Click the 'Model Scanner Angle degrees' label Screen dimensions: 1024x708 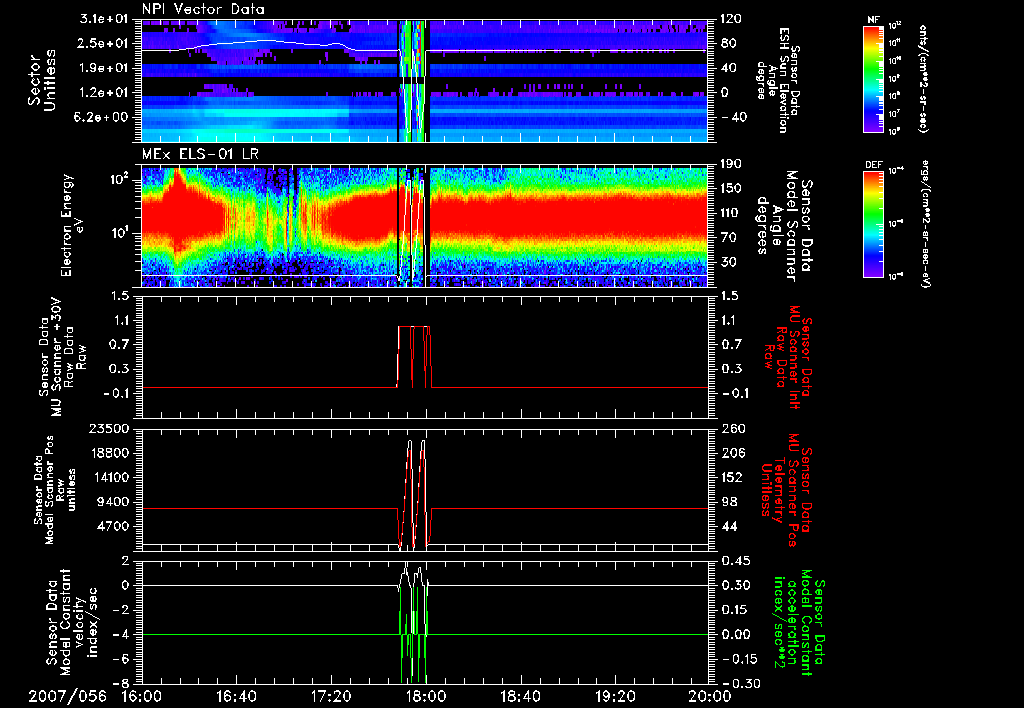pyautogui.click(x=784, y=227)
